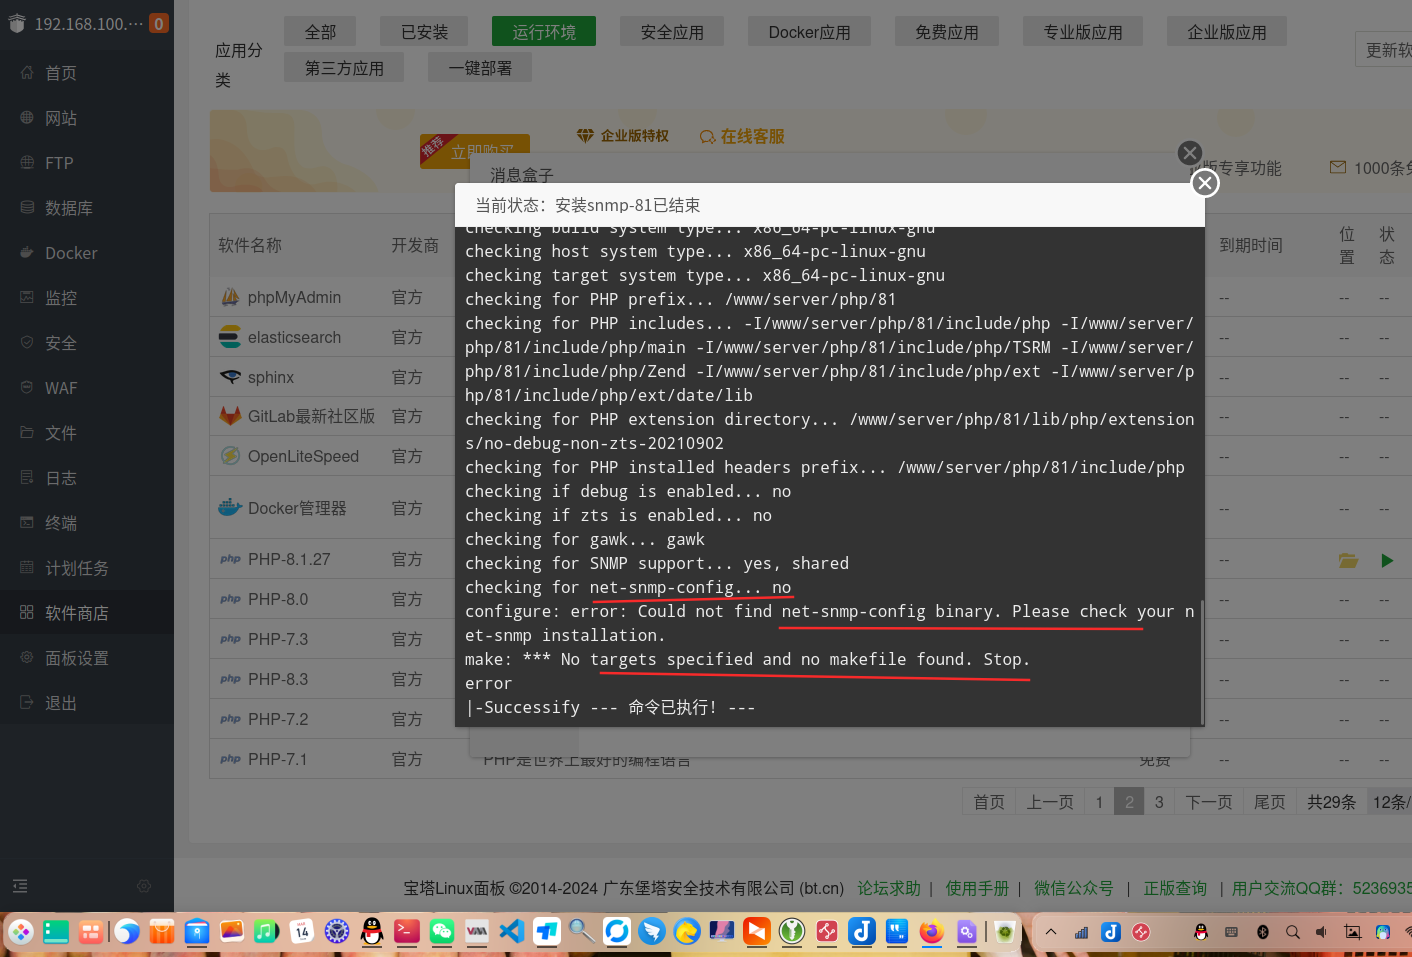This screenshot has height=957, width=1412.
Task: Open the 正版查询 footer link
Action: [x=1175, y=888]
